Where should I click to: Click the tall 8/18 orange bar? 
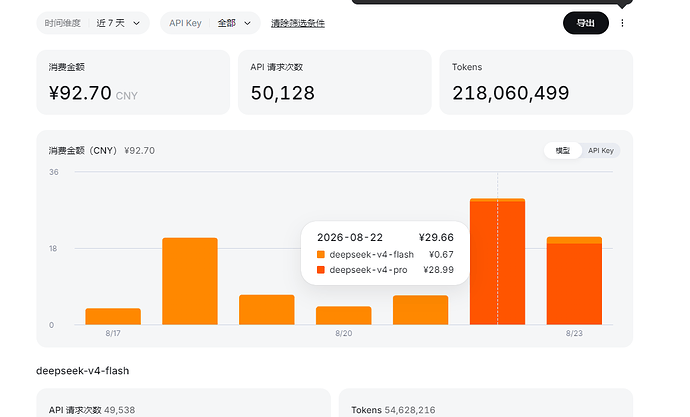190,281
